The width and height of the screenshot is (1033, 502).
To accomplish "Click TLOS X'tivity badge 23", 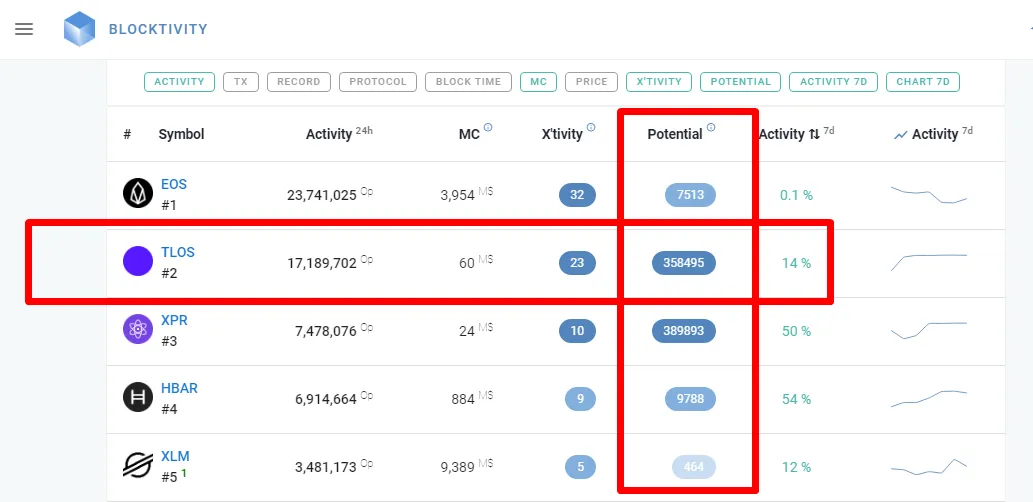I will [577, 263].
